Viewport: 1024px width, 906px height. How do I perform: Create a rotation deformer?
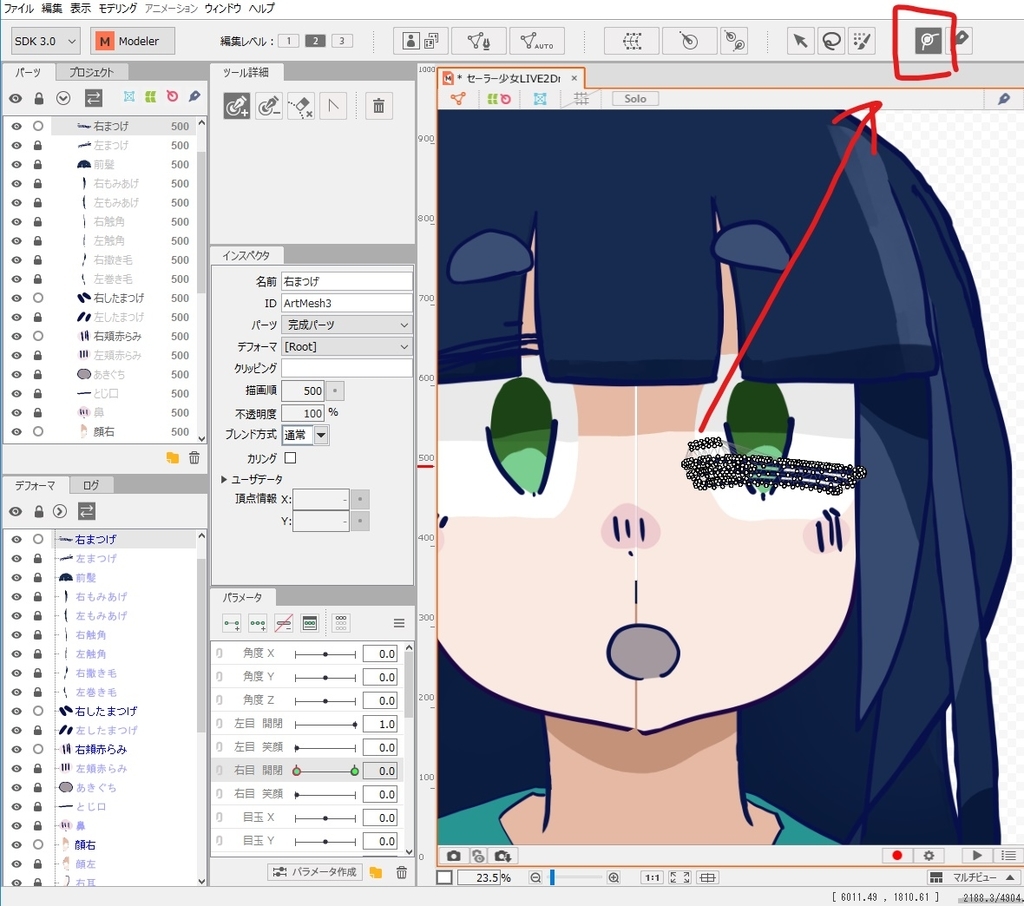click(689, 41)
